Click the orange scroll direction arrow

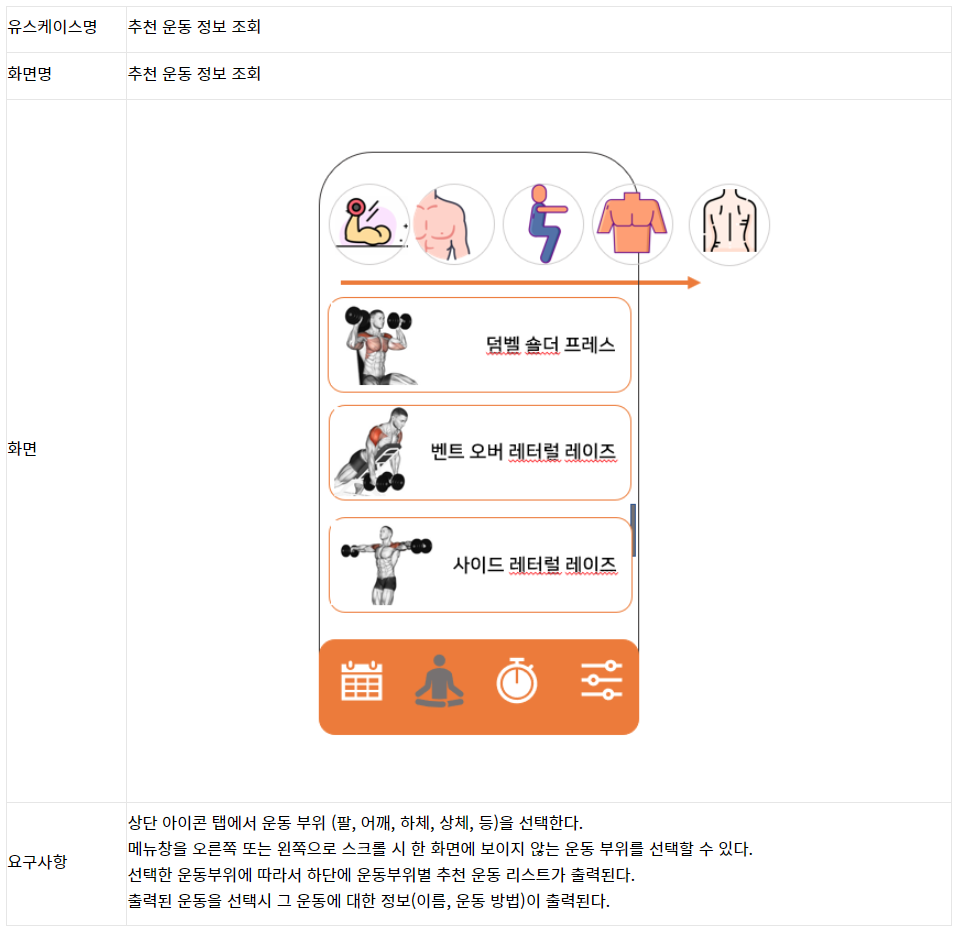pyautogui.click(x=520, y=282)
